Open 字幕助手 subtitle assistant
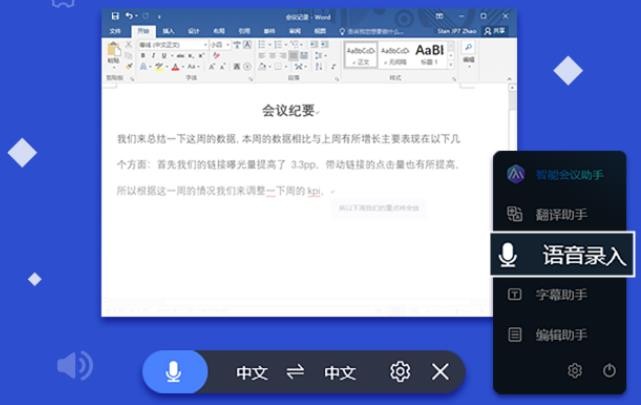 point(558,295)
